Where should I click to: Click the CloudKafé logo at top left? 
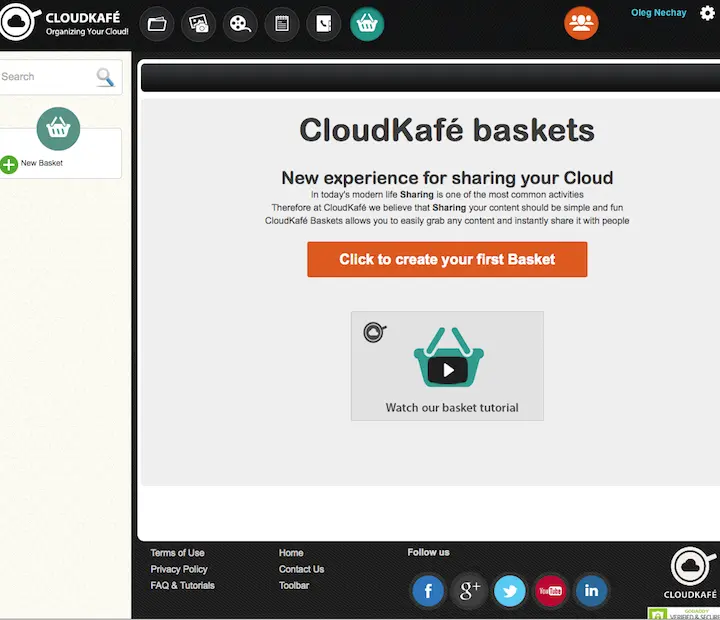tap(64, 22)
